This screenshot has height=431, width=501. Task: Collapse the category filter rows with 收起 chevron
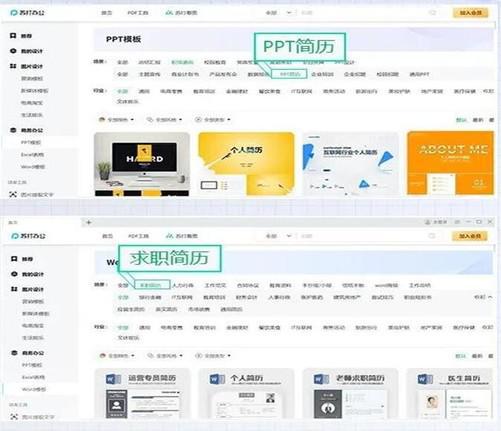483,297
